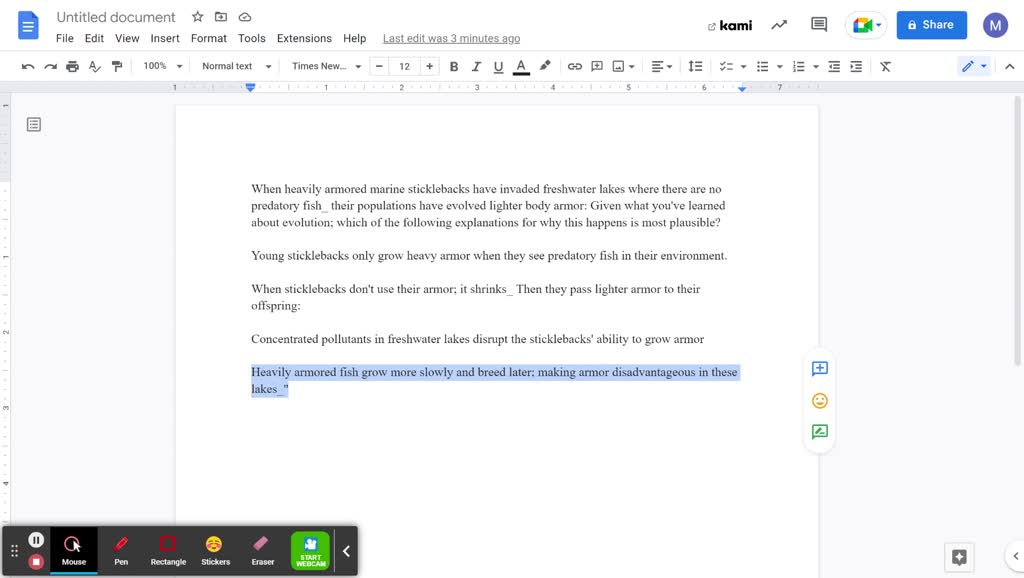Toggle italic formatting

point(476,66)
